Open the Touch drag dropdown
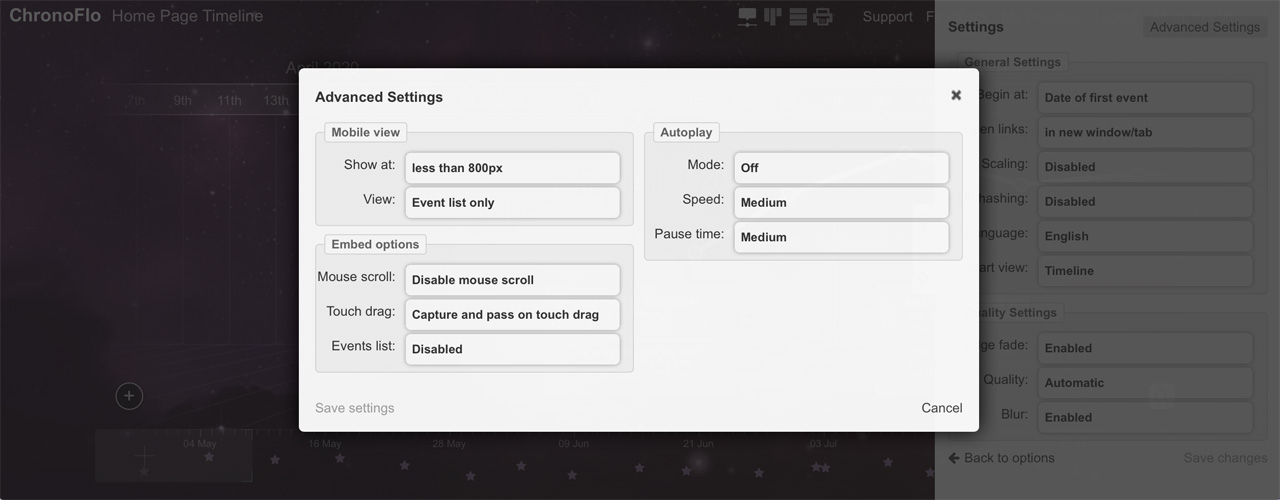Viewport: 1280px width, 500px height. pyautogui.click(x=512, y=314)
